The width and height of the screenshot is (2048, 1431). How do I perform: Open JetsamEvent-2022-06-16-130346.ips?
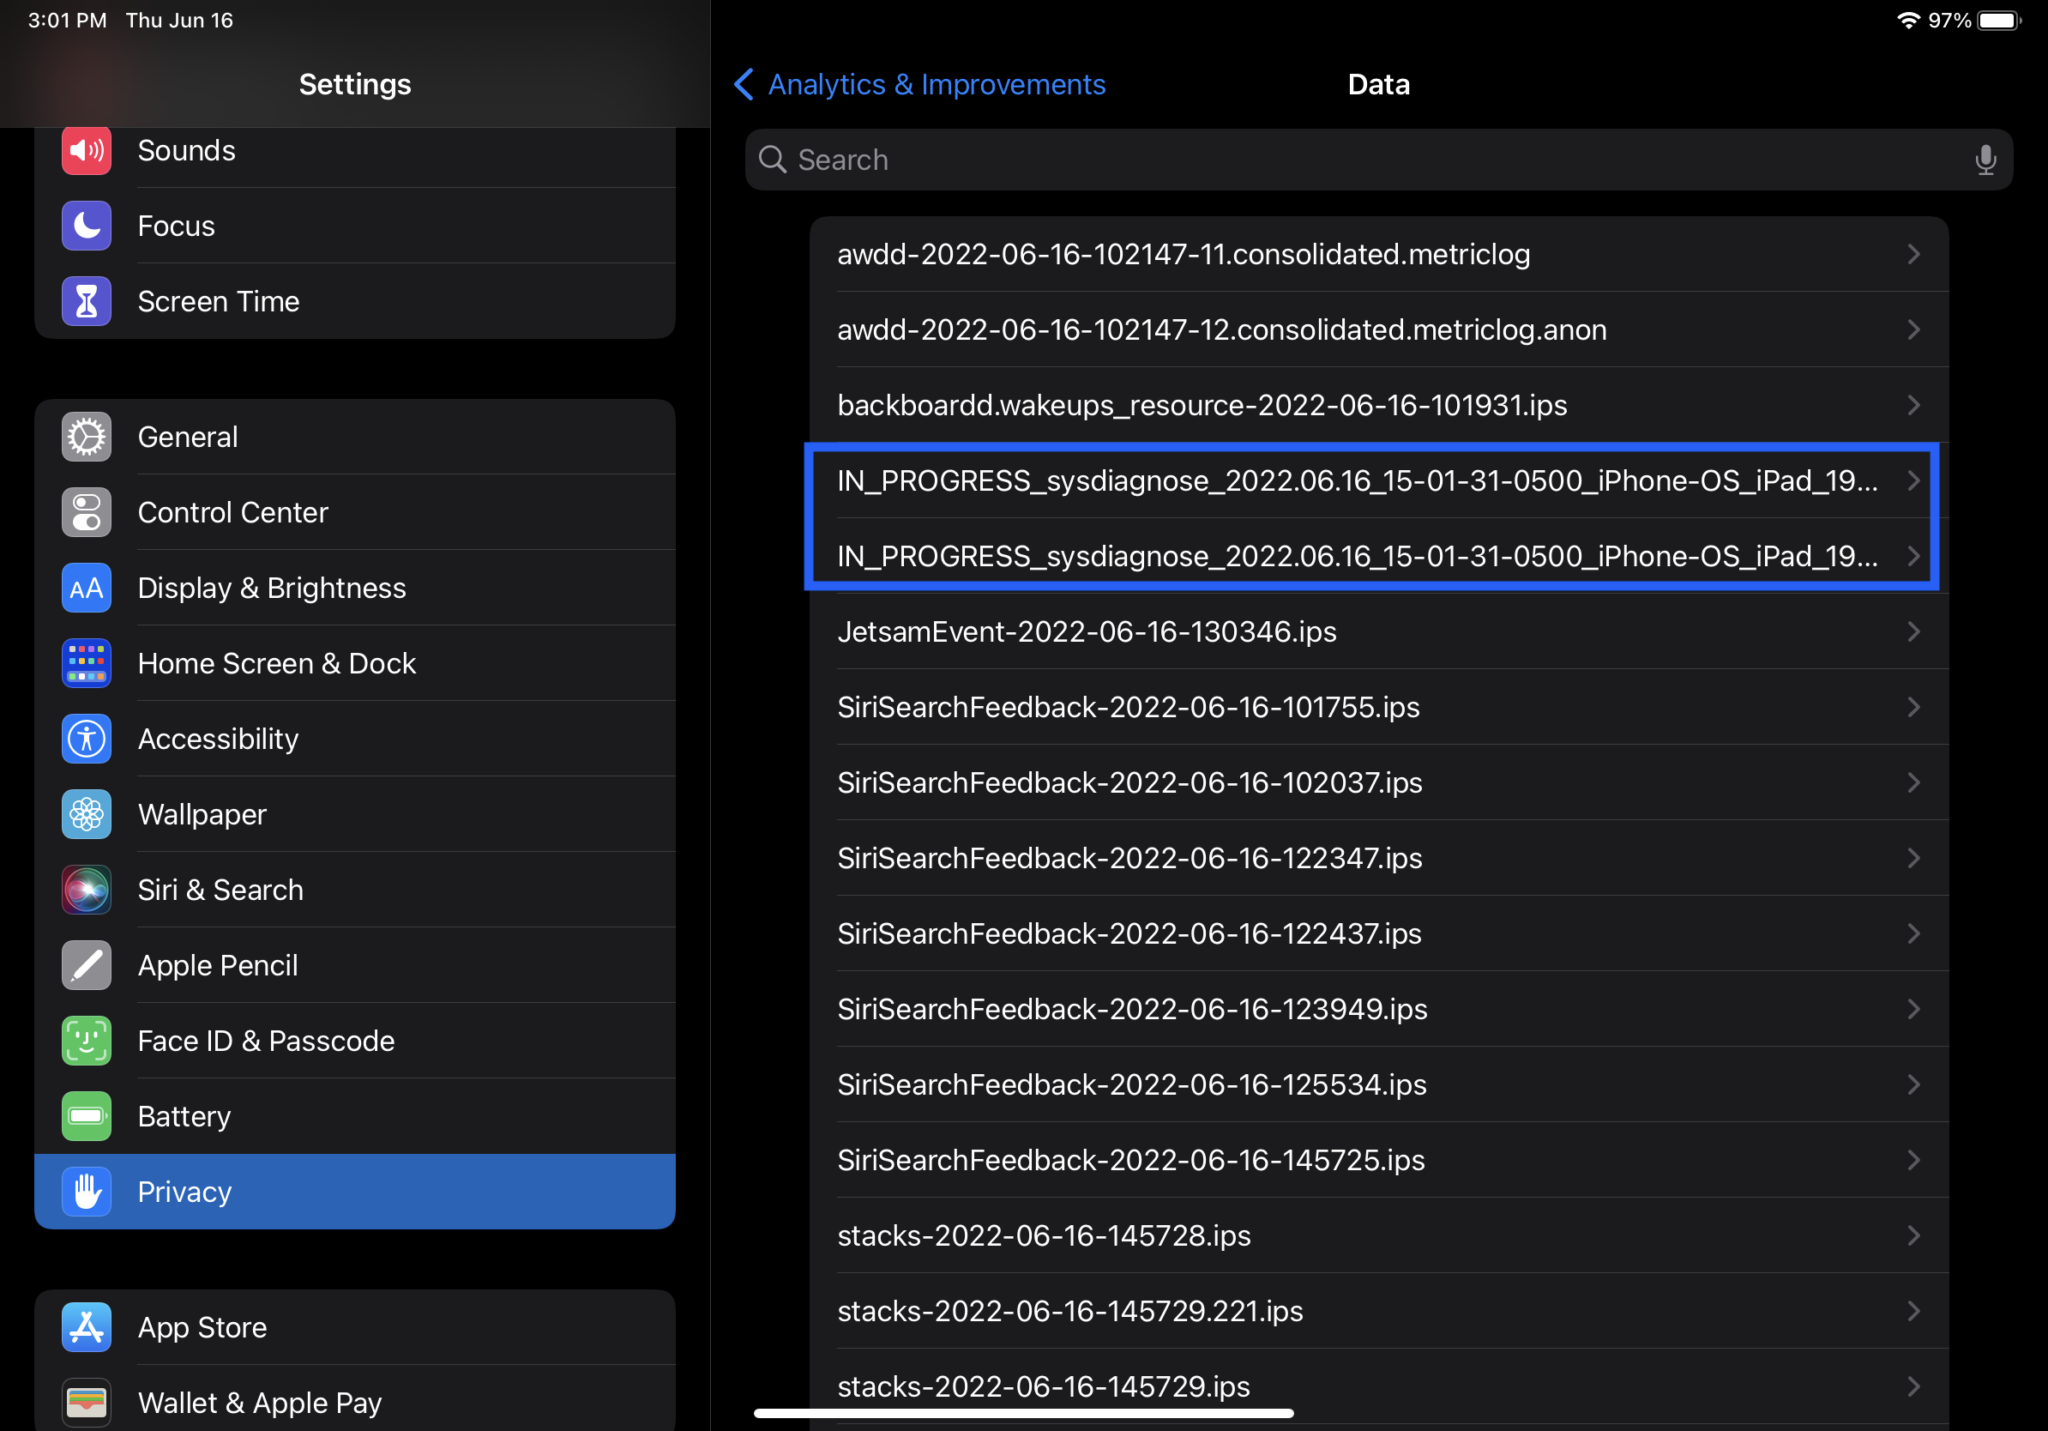(1379, 632)
